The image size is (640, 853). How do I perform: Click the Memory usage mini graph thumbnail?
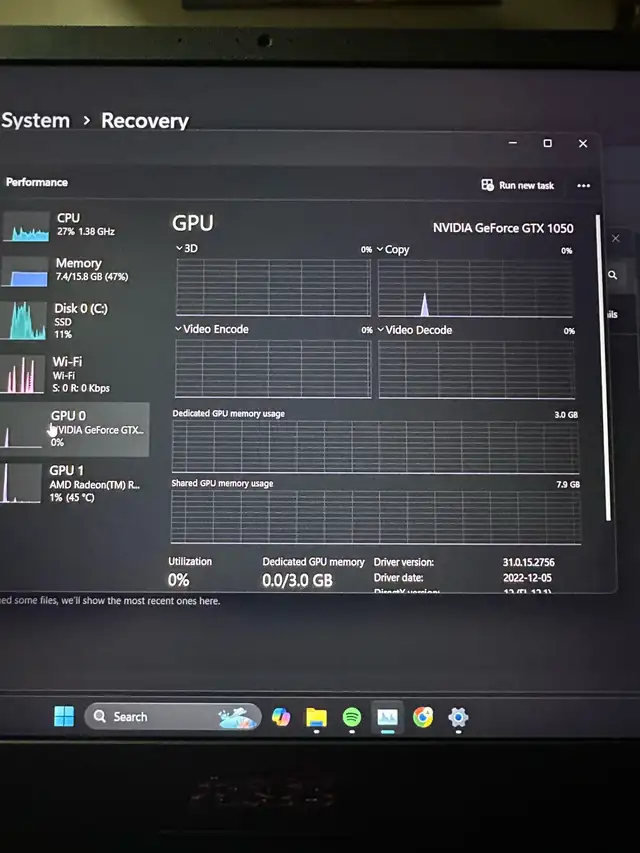coord(24,271)
